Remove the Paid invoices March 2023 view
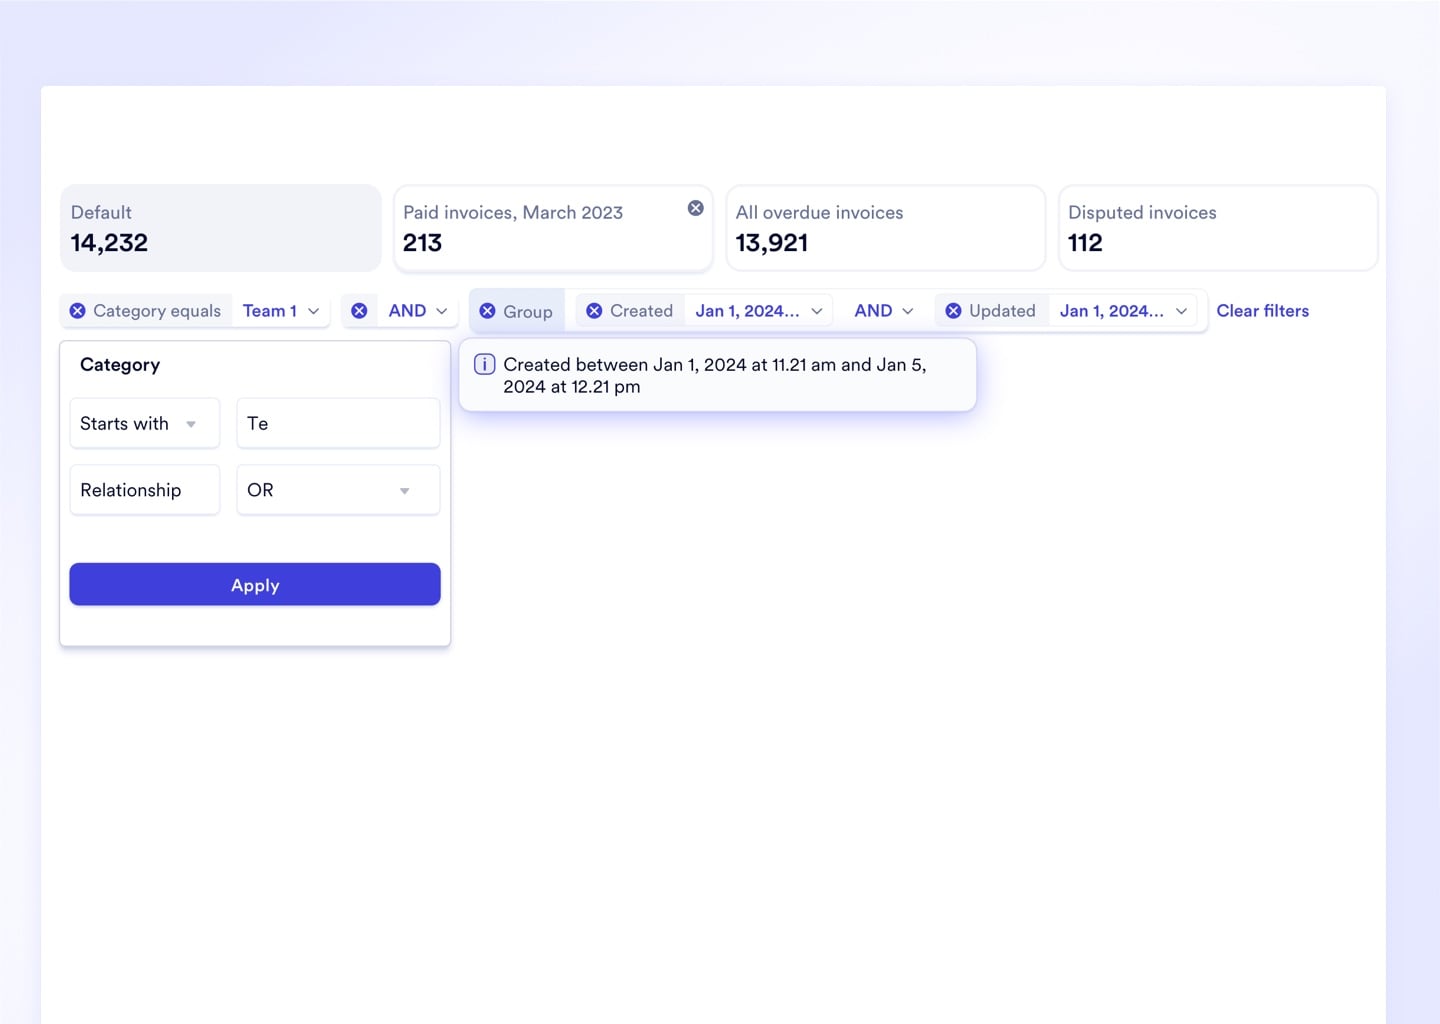 (696, 208)
